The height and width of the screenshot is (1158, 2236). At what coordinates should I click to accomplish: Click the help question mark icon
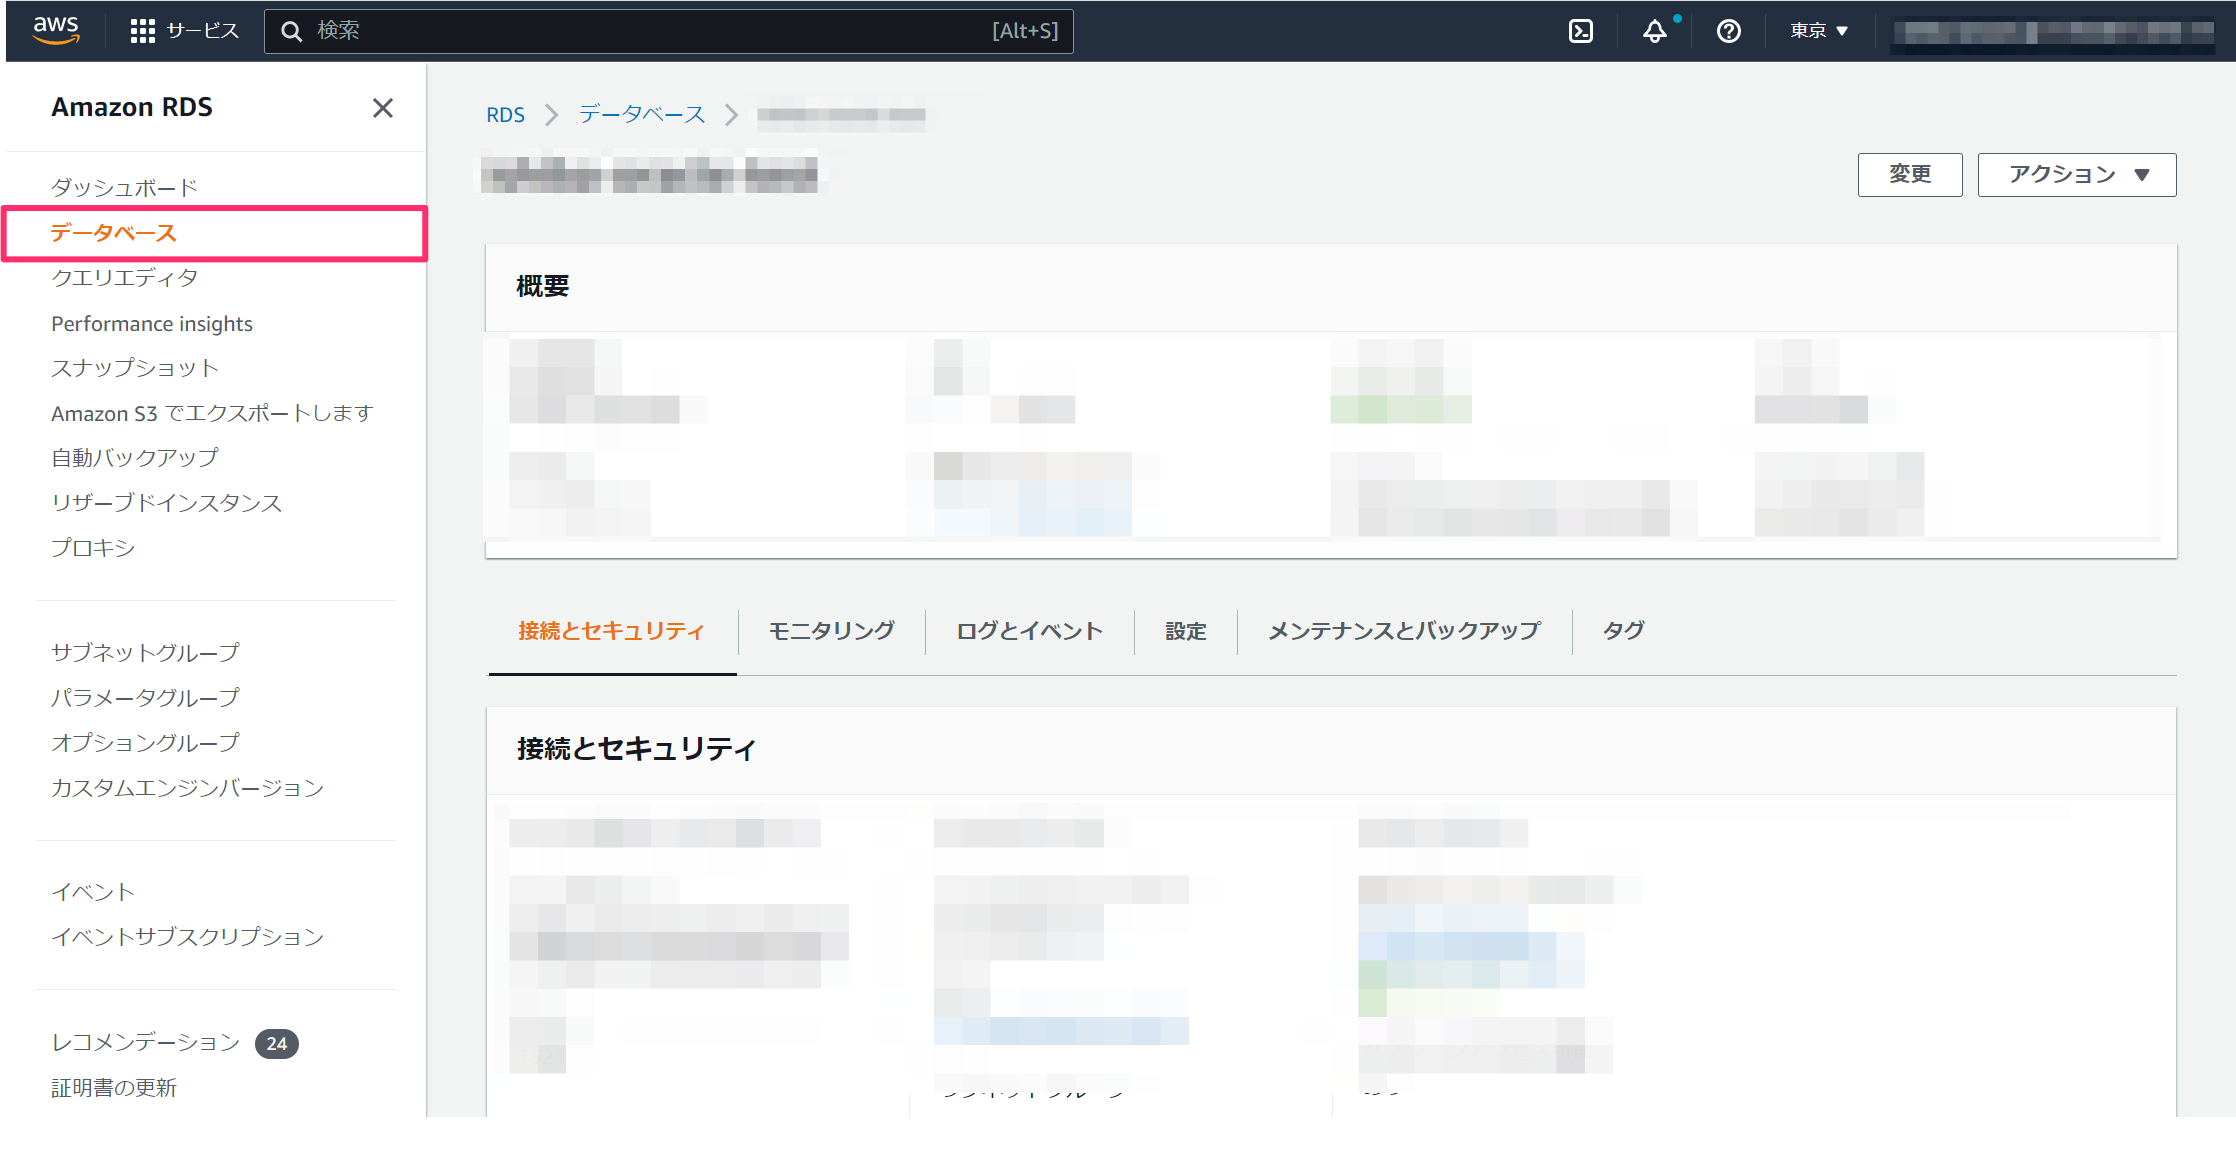pos(1728,31)
